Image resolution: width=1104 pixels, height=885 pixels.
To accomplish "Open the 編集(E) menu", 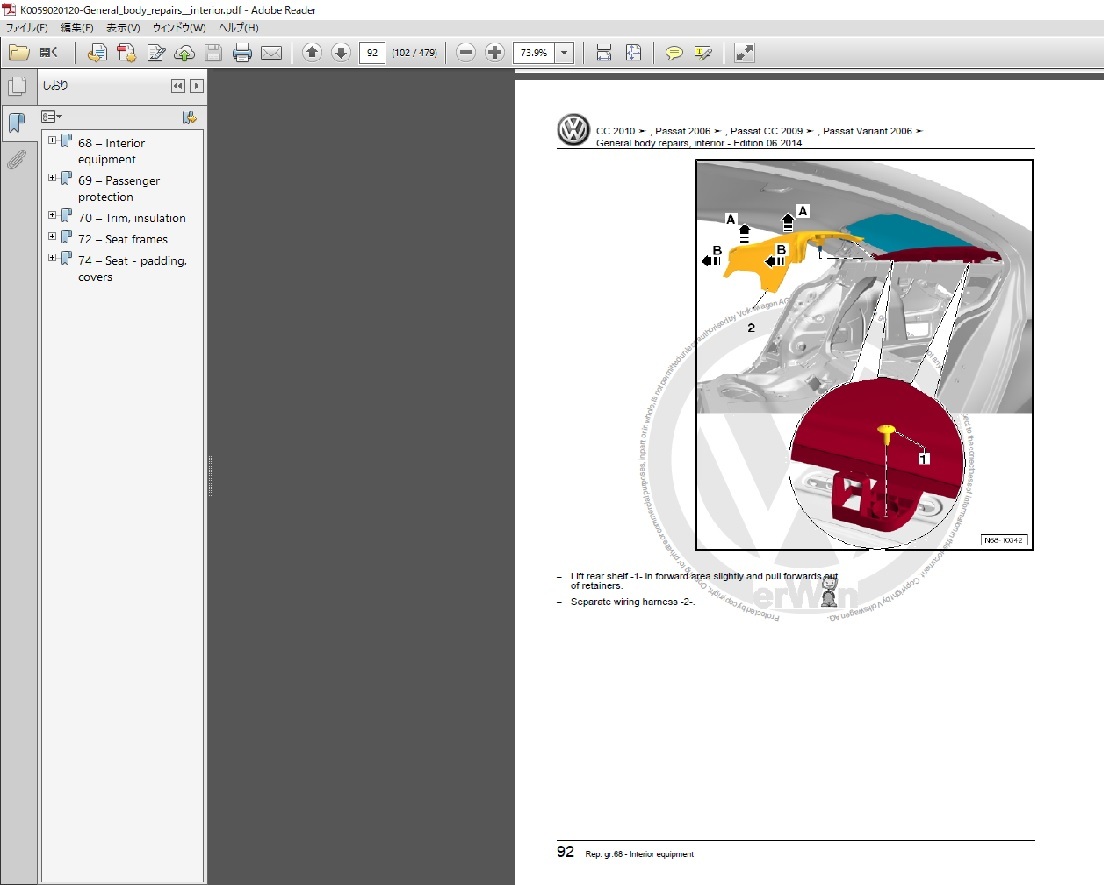I will coord(77,27).
